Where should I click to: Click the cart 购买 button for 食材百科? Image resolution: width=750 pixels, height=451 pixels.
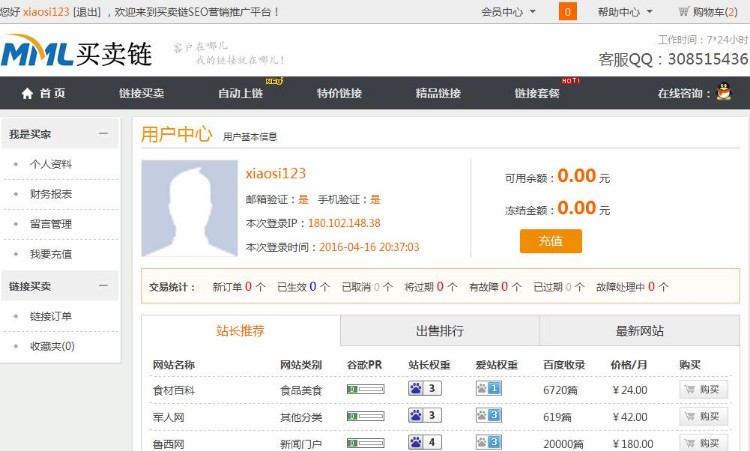pos(704,389)
